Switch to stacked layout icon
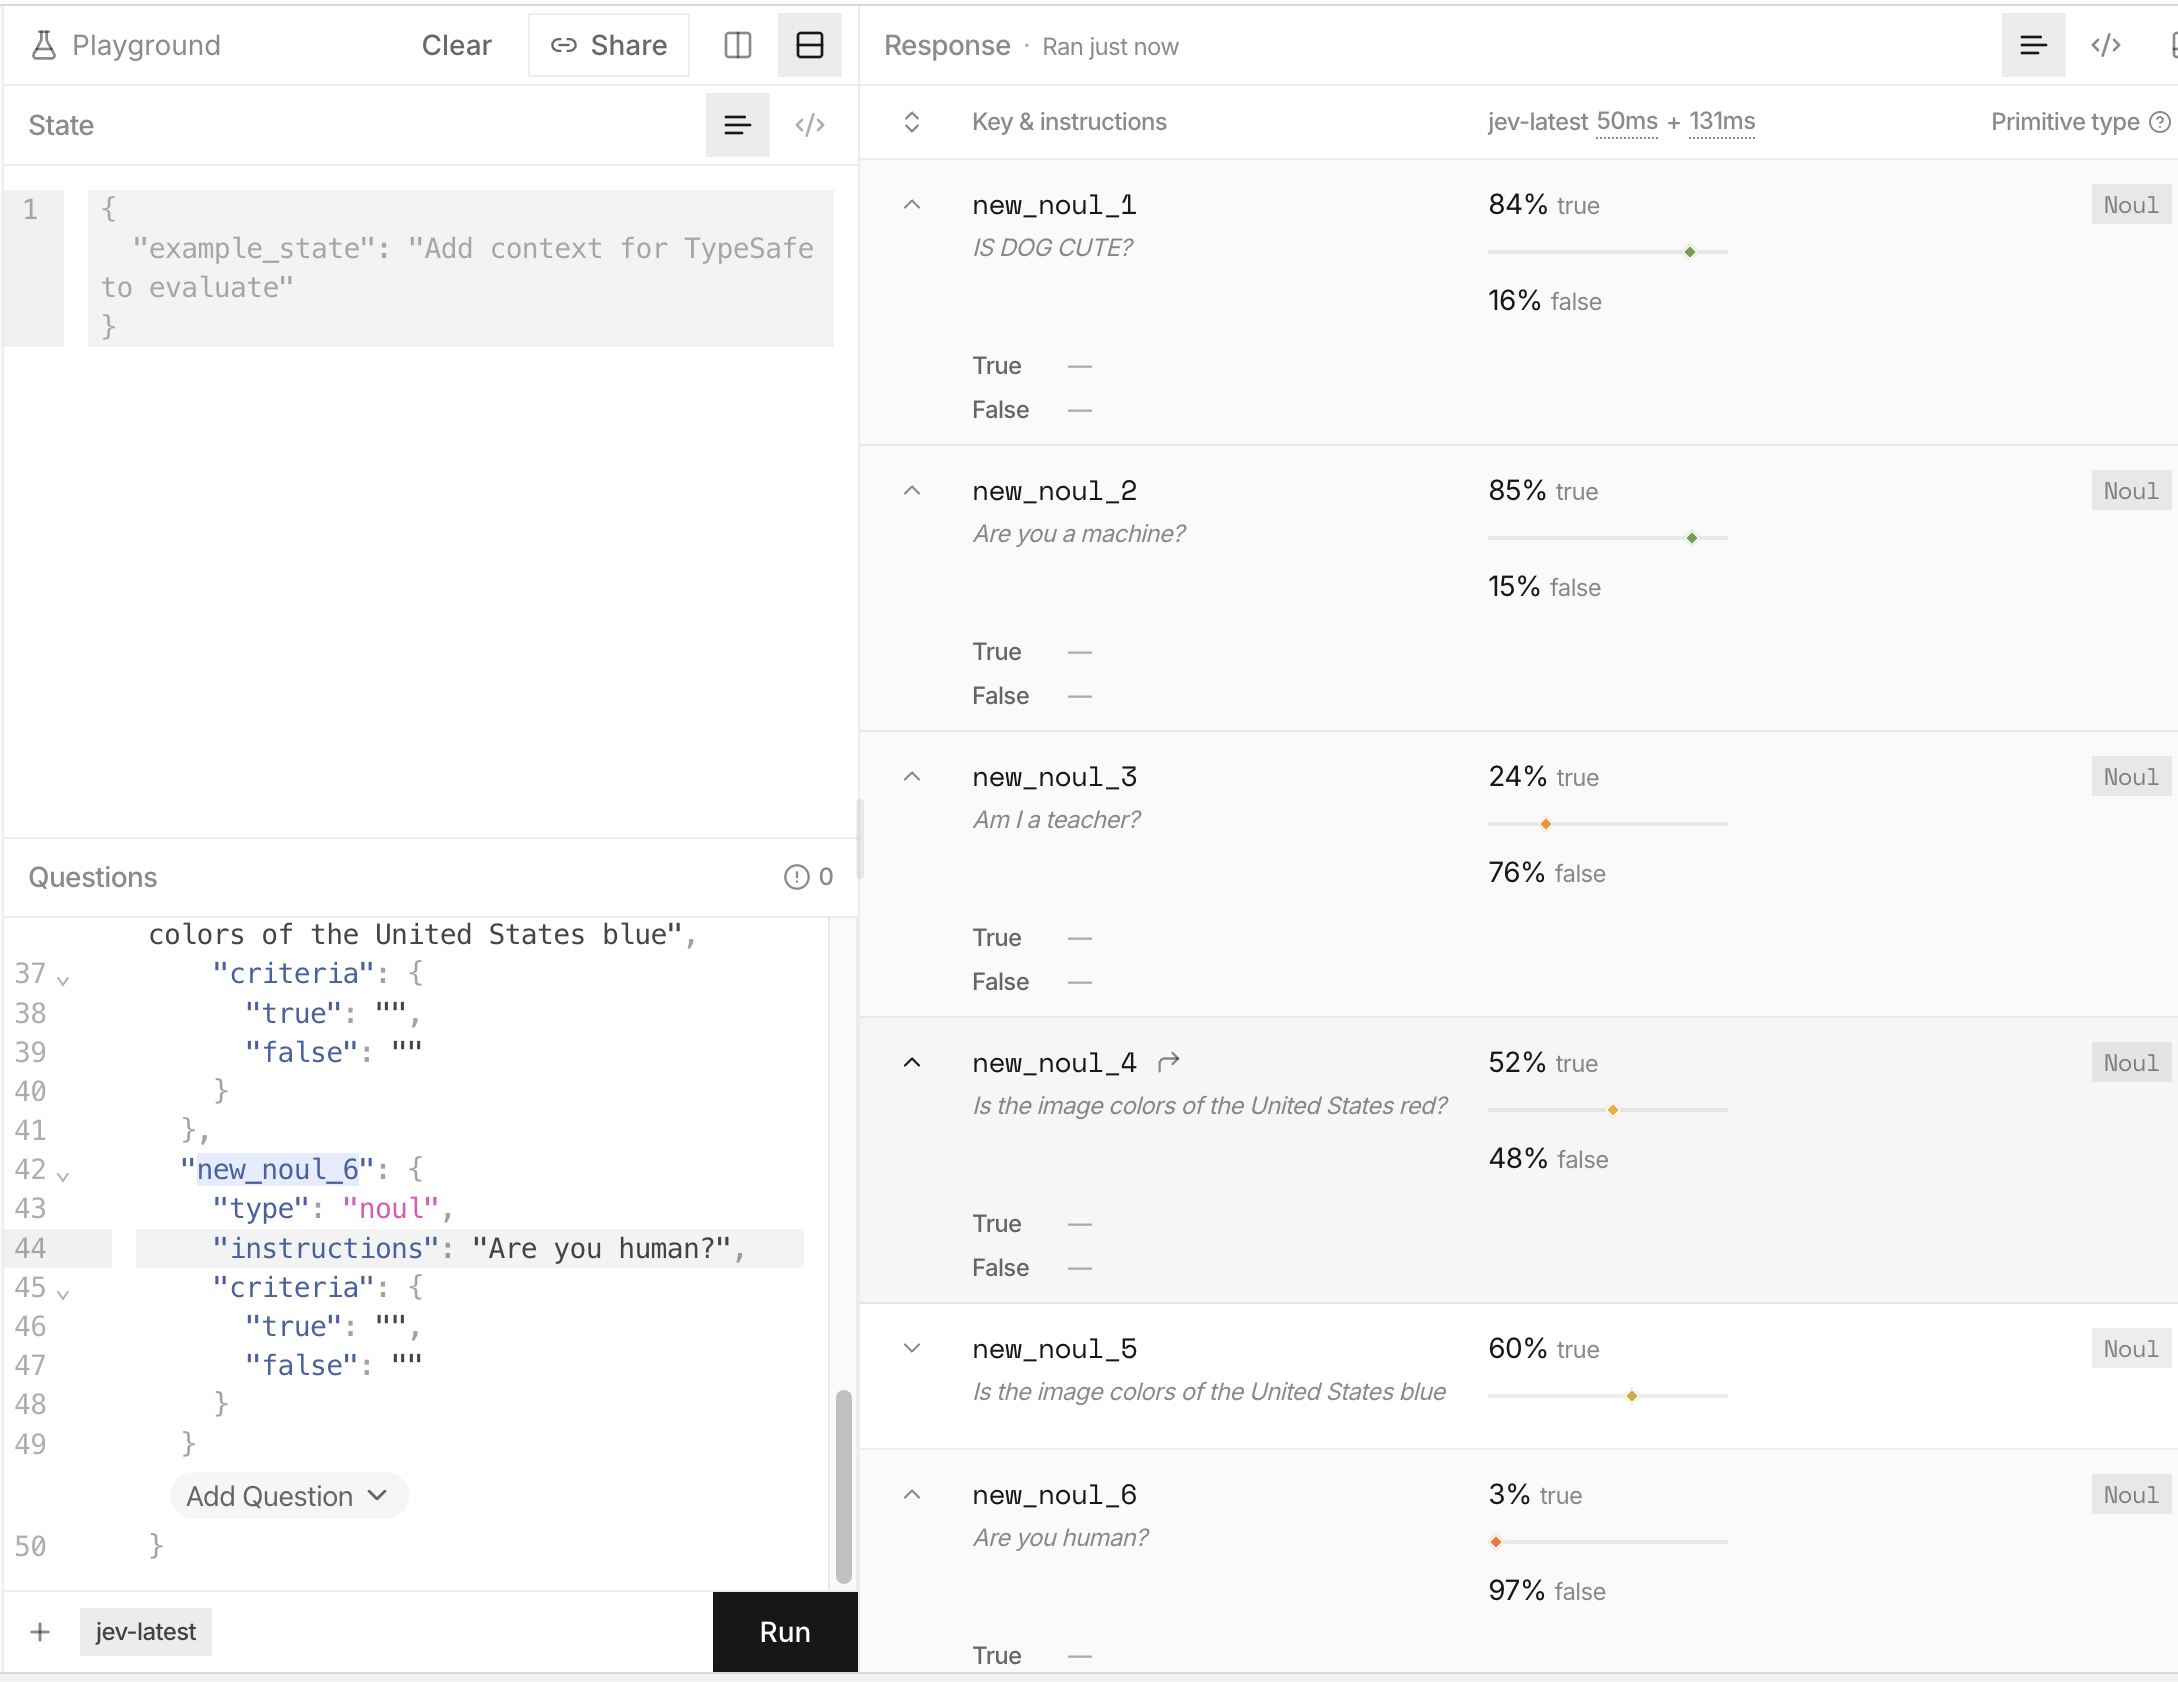The height and width of the screenshot is (1682, 2178). (810, 45)
